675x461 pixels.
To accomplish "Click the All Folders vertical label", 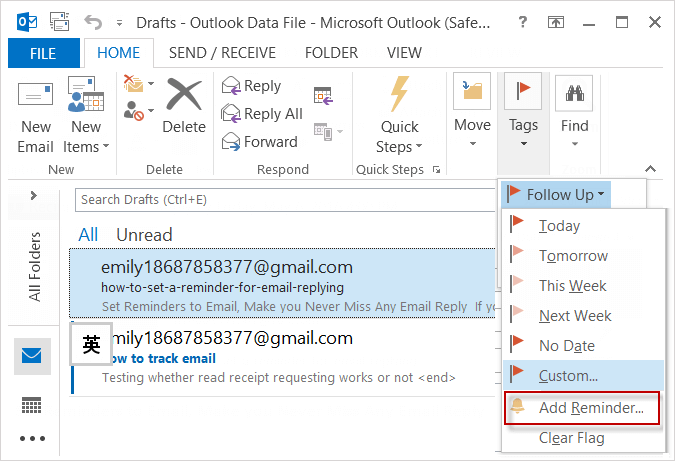I will coord(34,267).
